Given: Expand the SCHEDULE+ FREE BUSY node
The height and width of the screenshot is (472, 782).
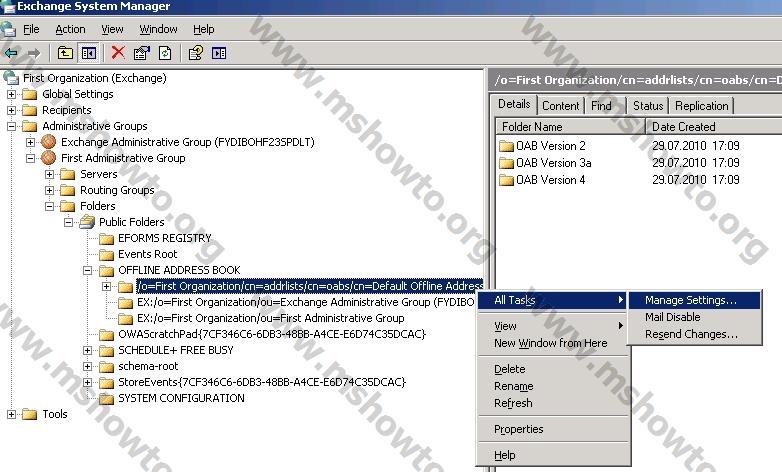Looking at the screenshot, I should pos(87,350).
